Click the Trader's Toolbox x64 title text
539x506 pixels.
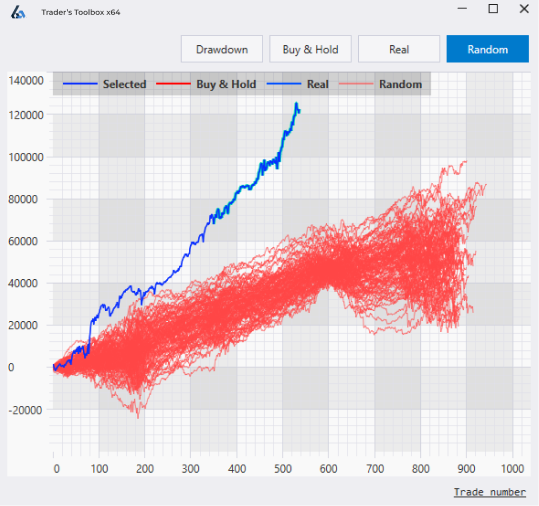pos(81,12)
